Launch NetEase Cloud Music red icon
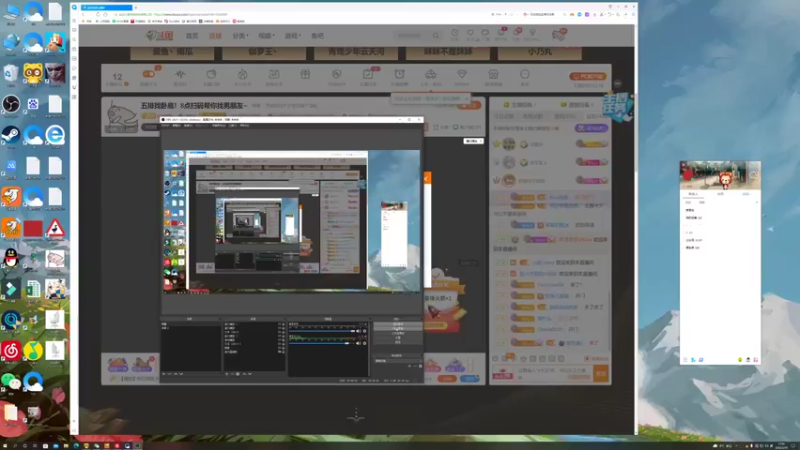This screenshot has width=800, height=450. pyautogui.click(x=11, y=351)
